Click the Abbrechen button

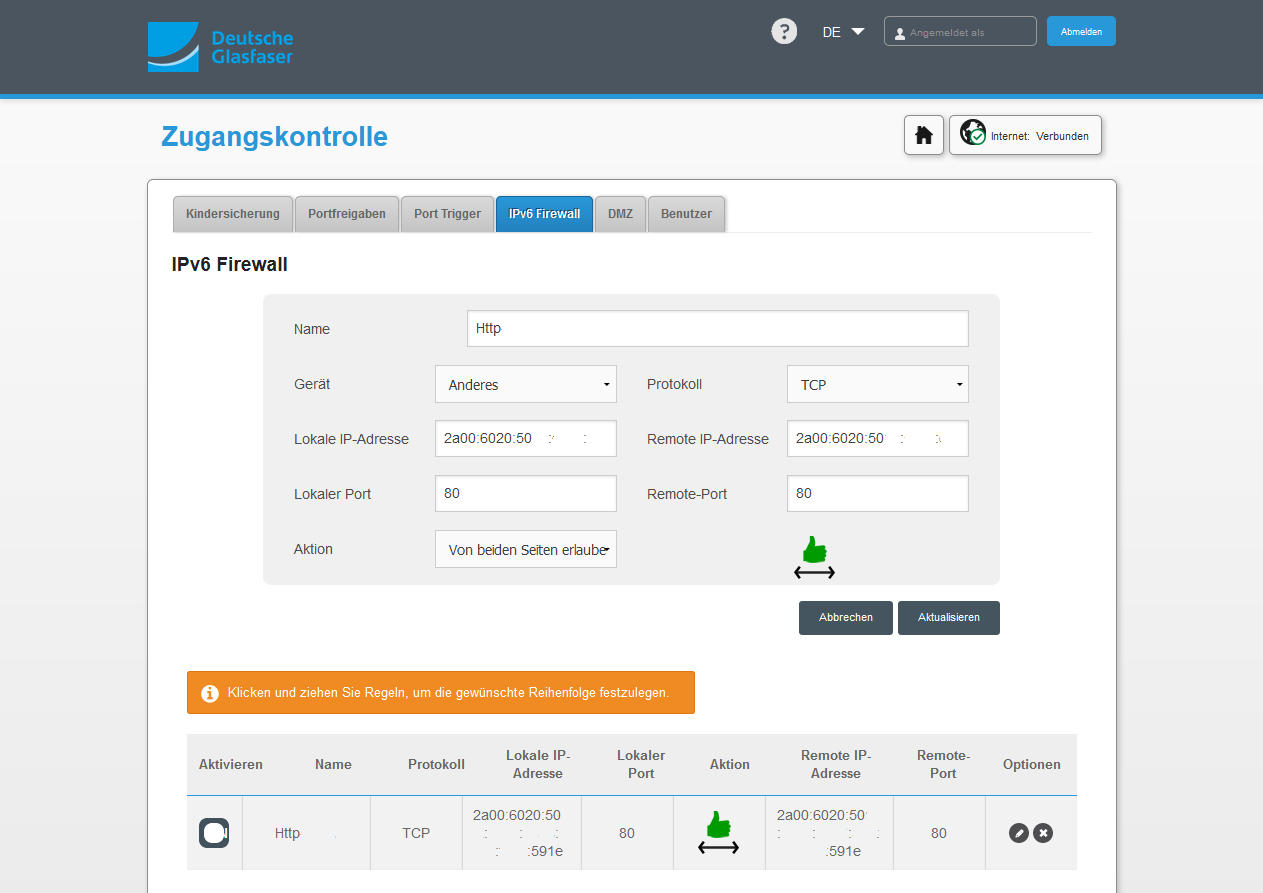(846, 618)
